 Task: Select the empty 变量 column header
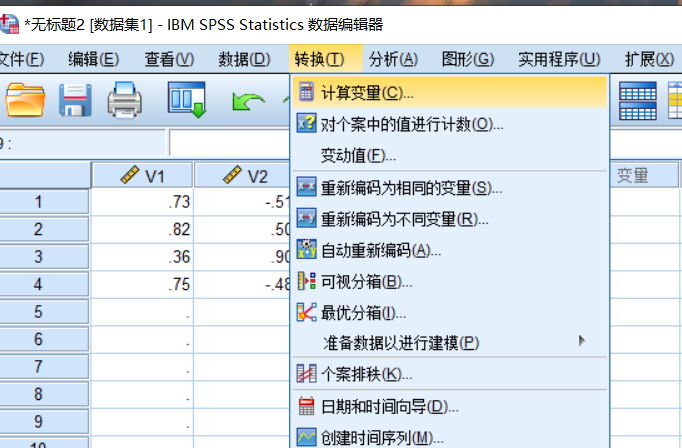(x=644, y=175)
